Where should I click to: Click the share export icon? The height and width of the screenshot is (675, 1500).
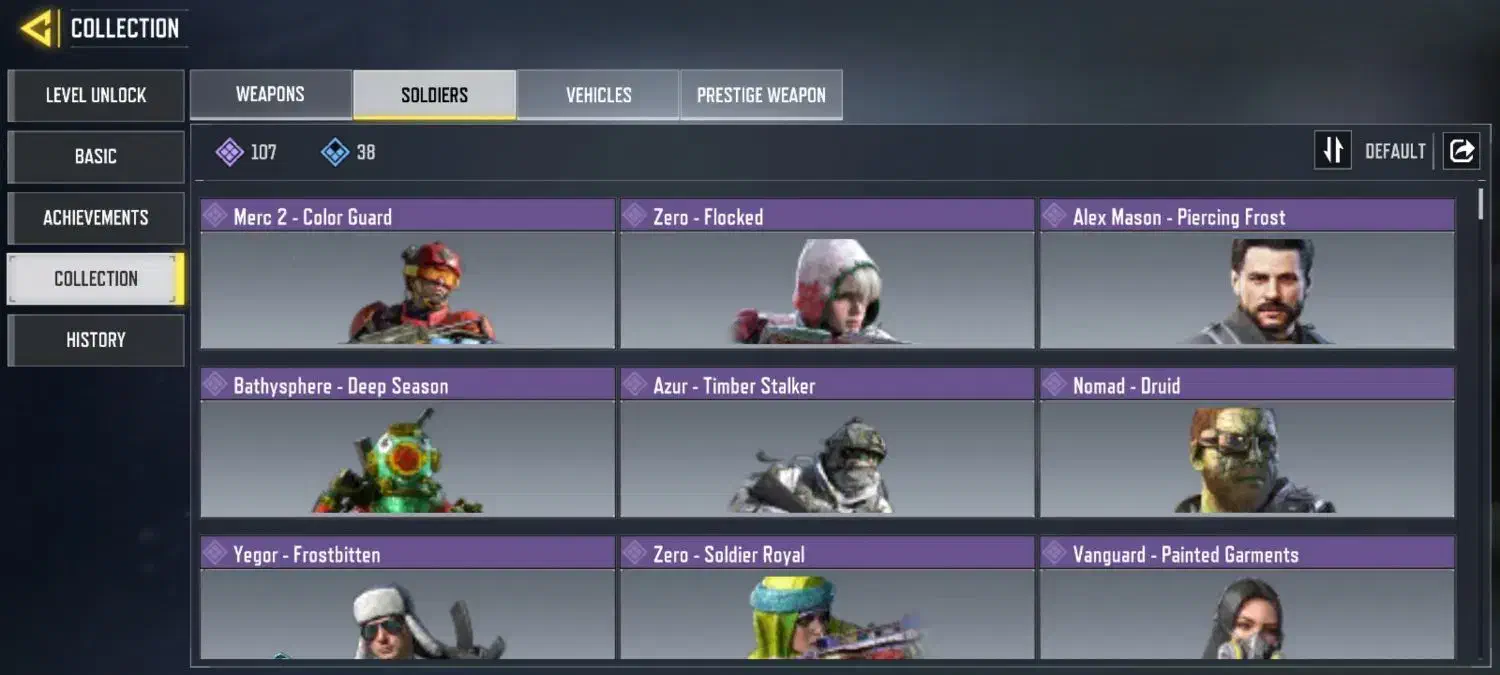(x=1461, y=151)
